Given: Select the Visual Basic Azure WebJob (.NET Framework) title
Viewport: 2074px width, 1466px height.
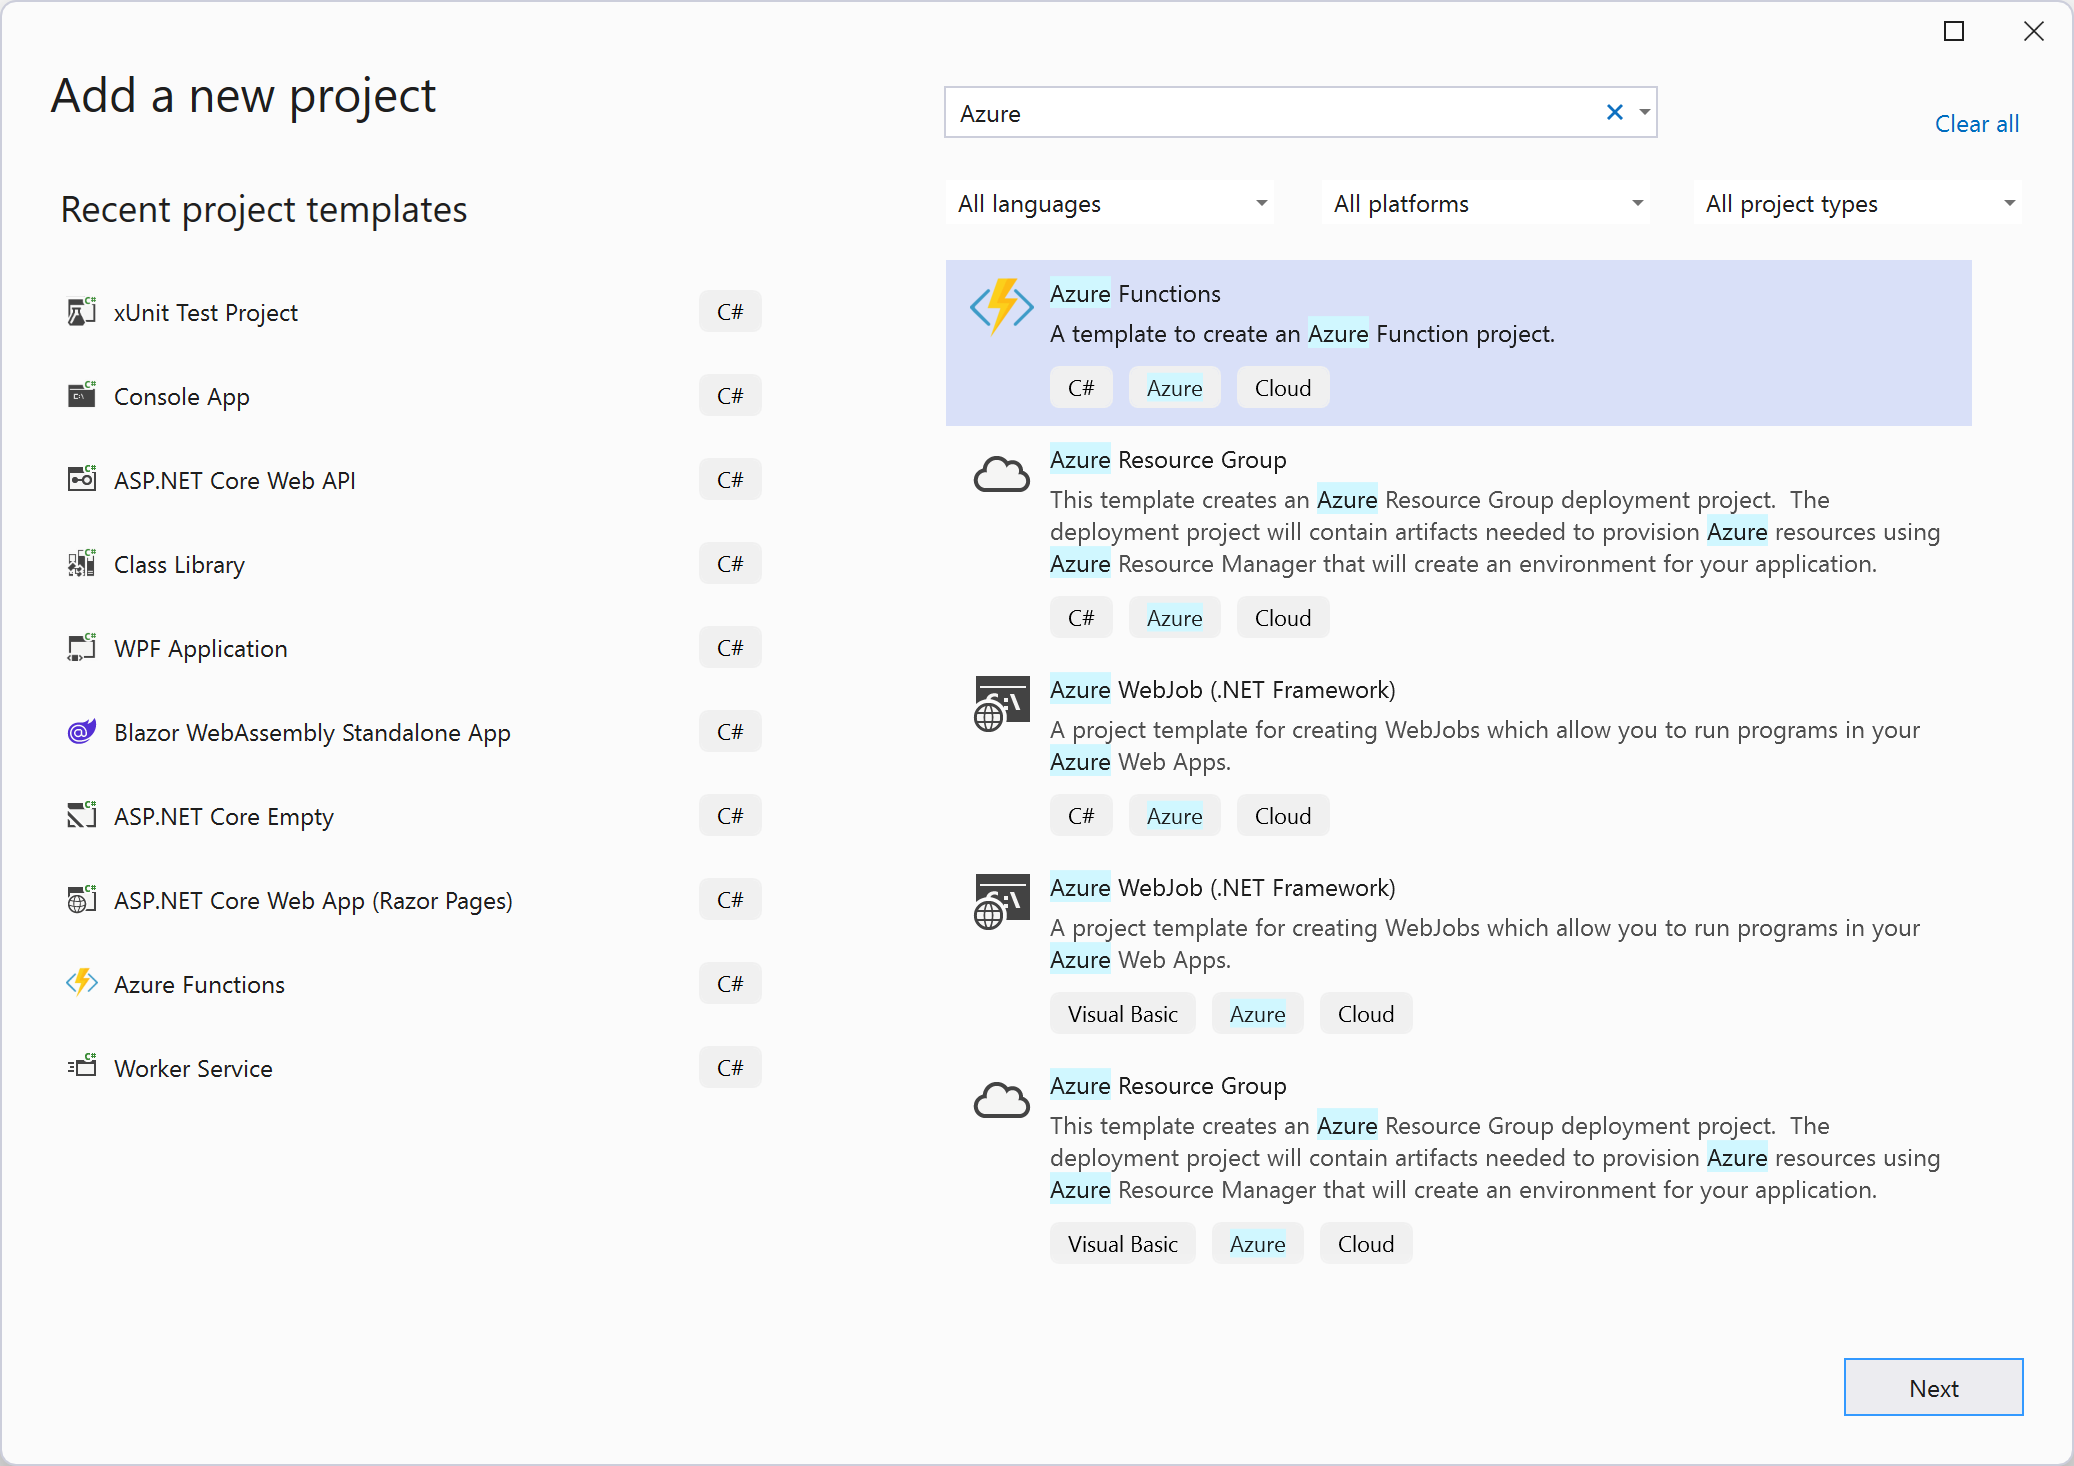Looking at the screenshot, I should 1222,887.
